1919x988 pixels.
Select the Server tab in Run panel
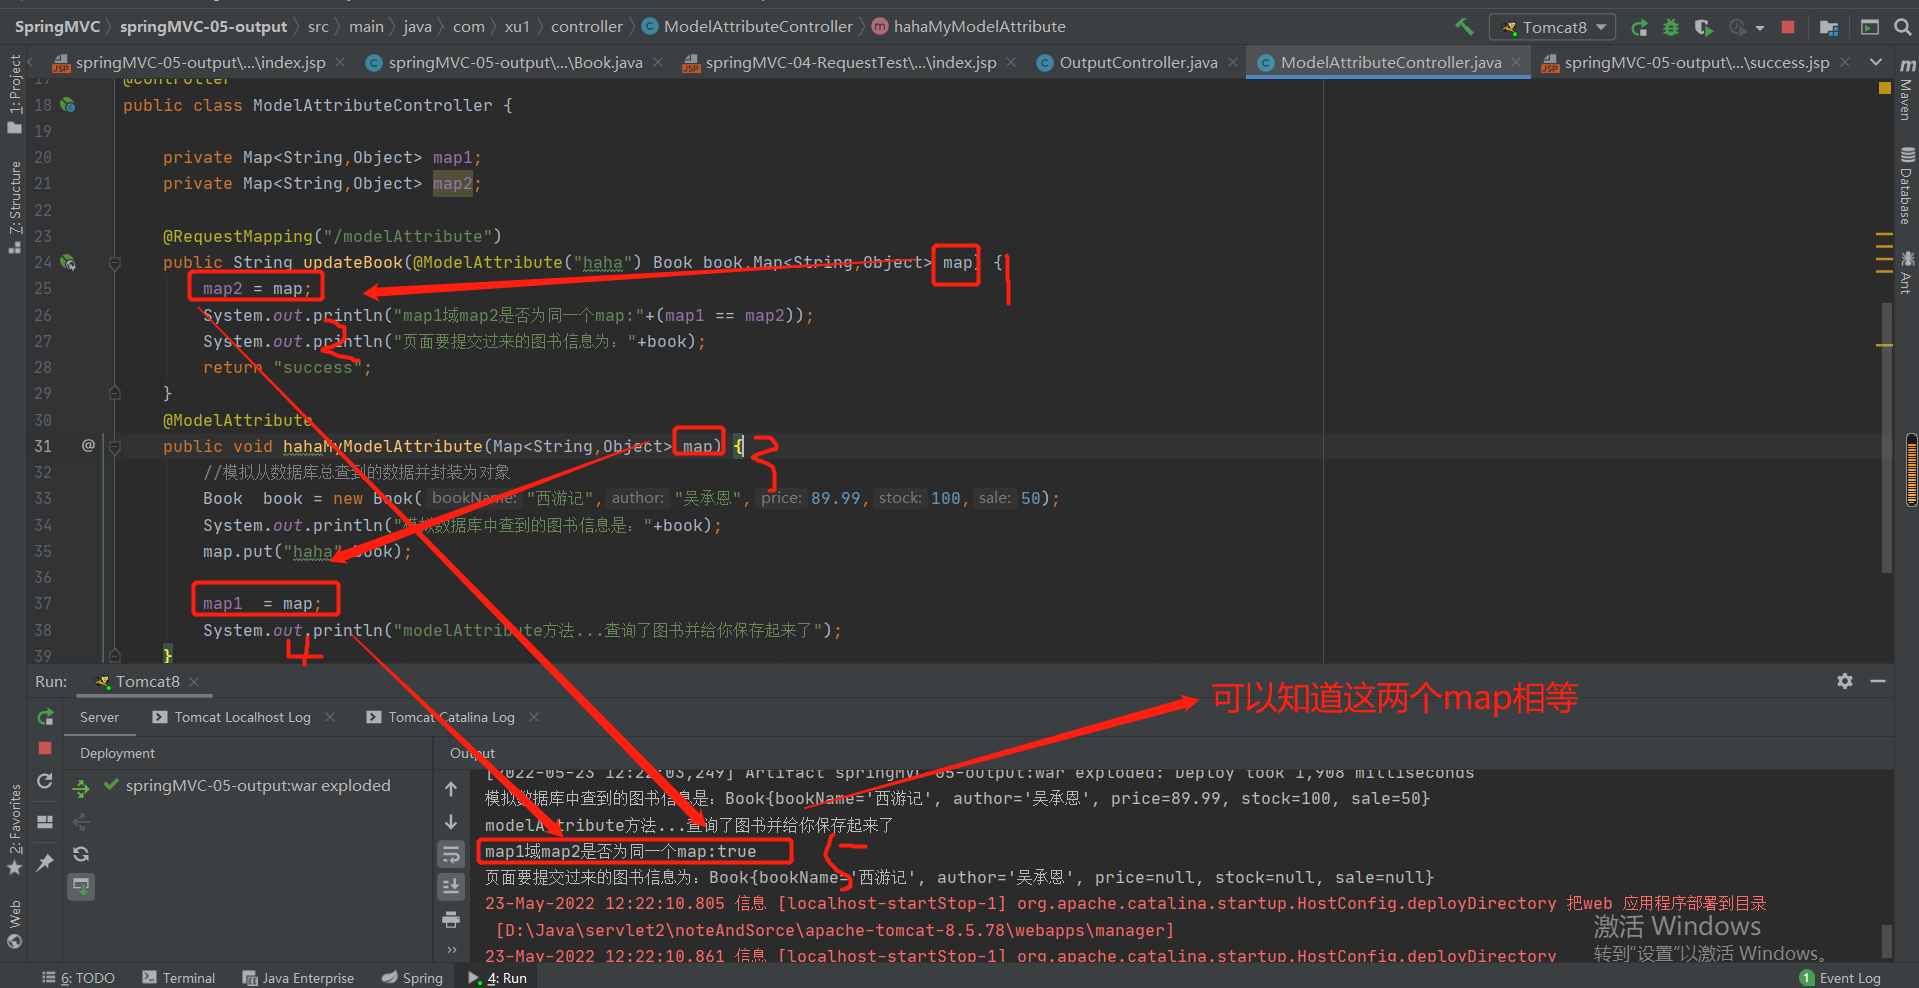coord(99,717)
